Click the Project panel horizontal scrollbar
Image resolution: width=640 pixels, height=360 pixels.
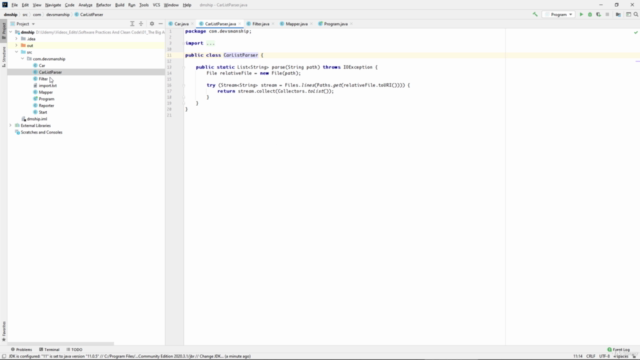tap(60, 344)
